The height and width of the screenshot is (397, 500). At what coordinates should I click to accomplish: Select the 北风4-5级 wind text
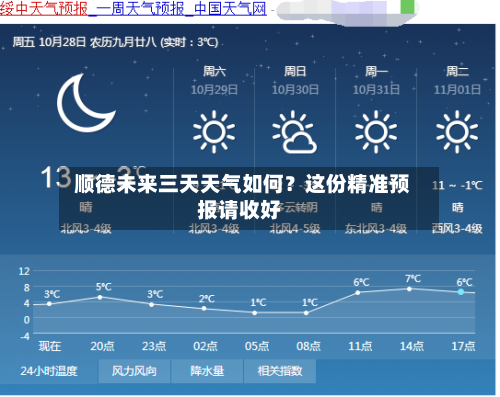[x=295, y=228]
